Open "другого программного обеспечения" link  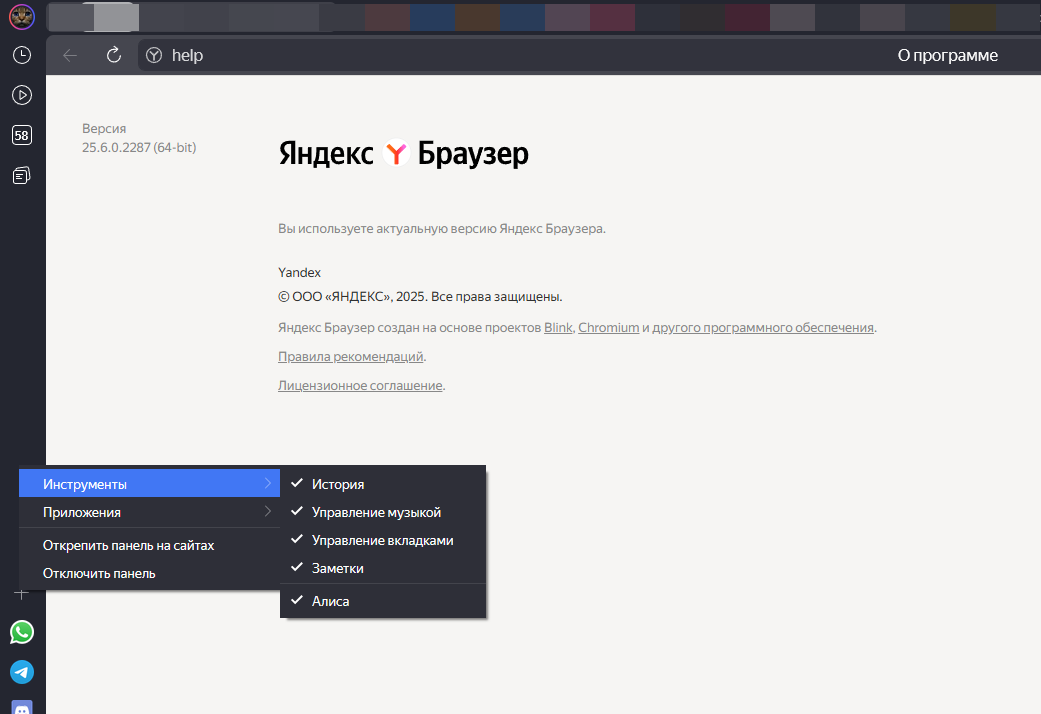click(x=763, y=327)
